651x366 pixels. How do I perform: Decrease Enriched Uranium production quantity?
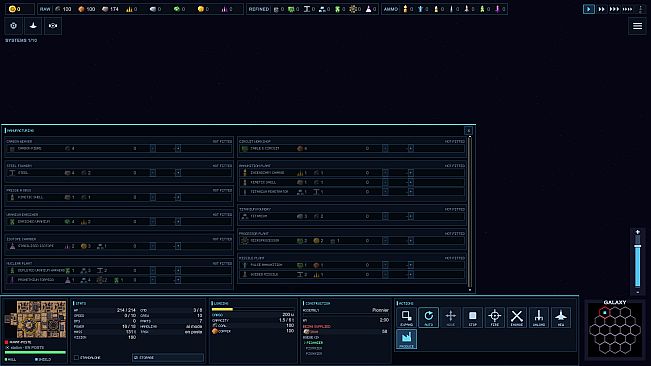[x=153, y=222]
